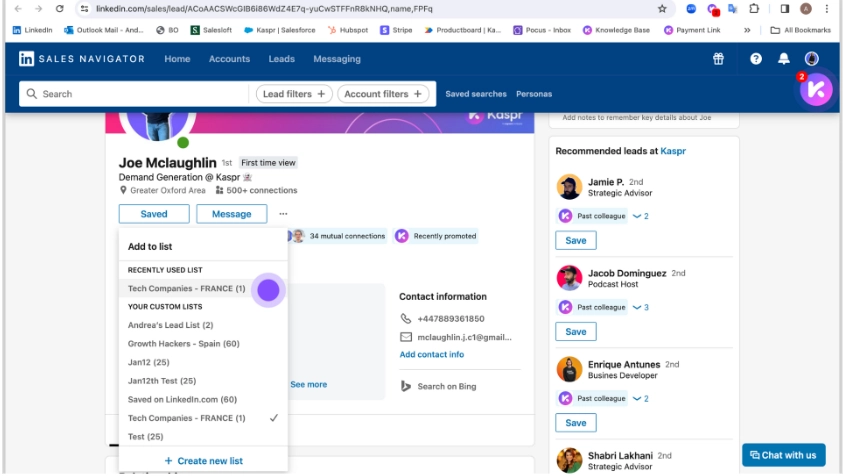Open the LinkedIn bookmark

[32, 30]
